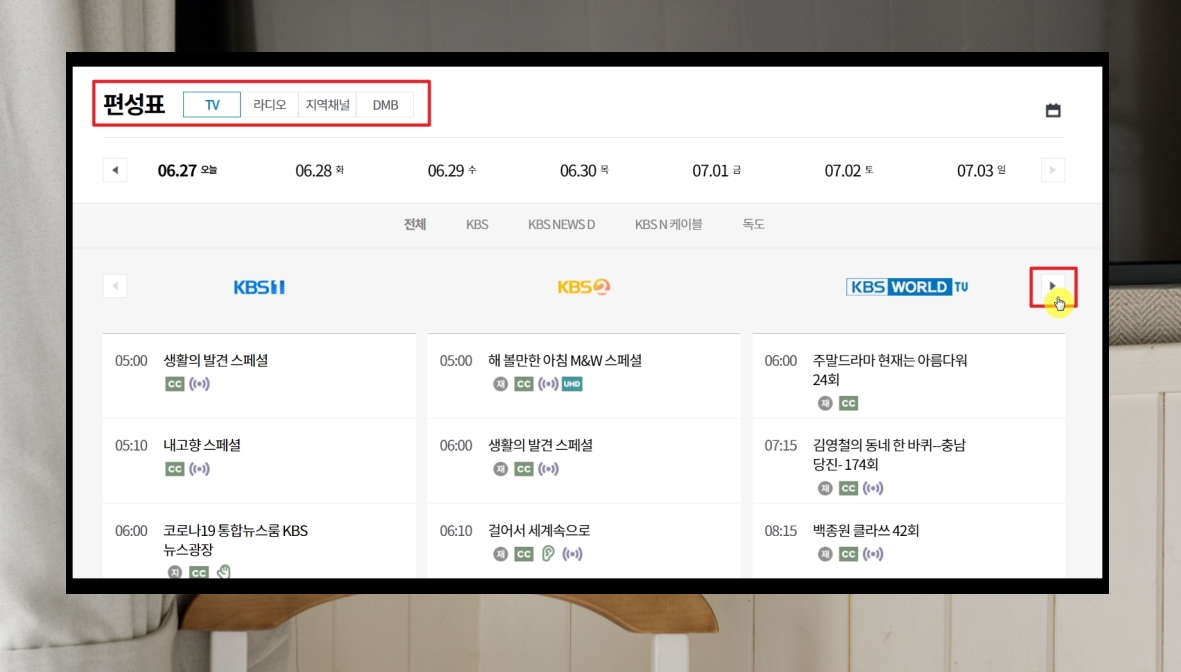Click the 06:10 time in KBS2

(456, 531)
